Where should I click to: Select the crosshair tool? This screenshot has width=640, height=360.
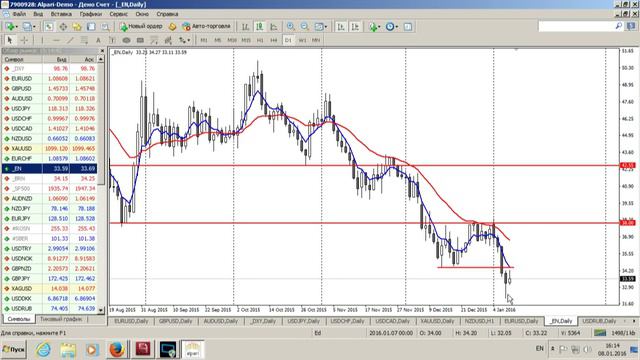[24, 40]
